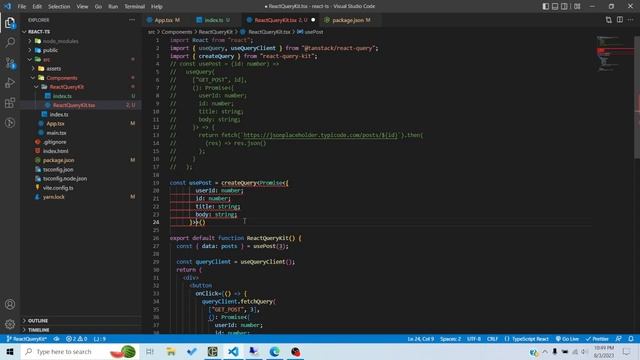Toggle the primary side bar

(x=546, y=6)
